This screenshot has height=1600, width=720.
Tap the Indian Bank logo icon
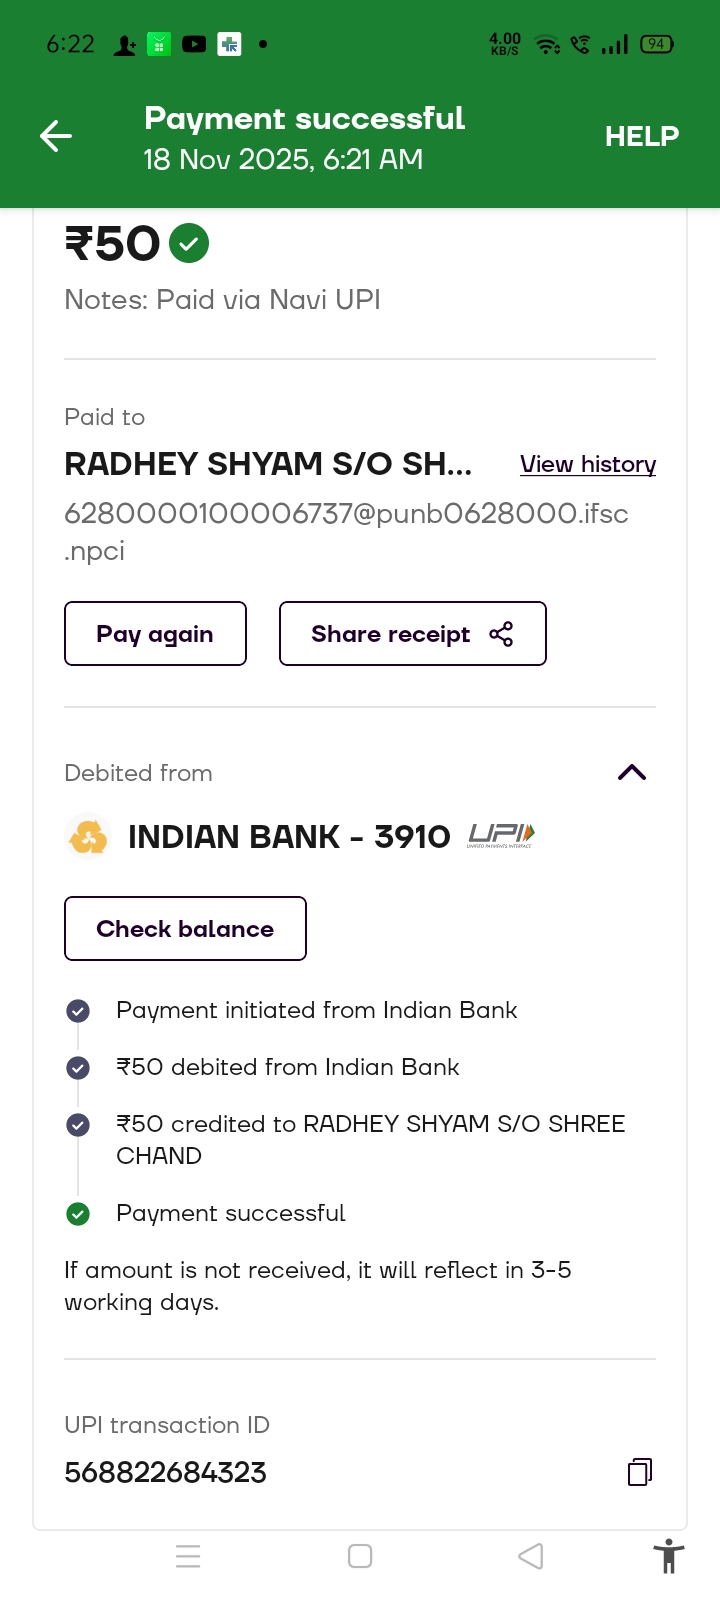pyautogui.click(x=88, y=836)
